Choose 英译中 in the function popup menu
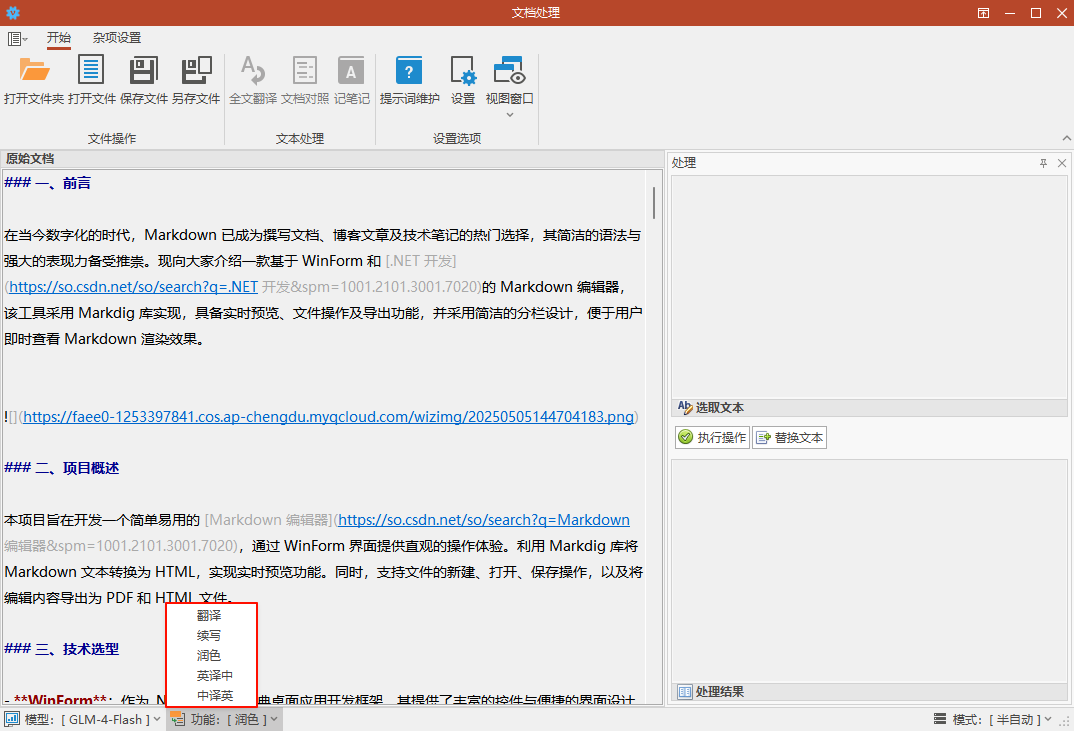This screenshot has height=731, width=1074. [214, 676]
